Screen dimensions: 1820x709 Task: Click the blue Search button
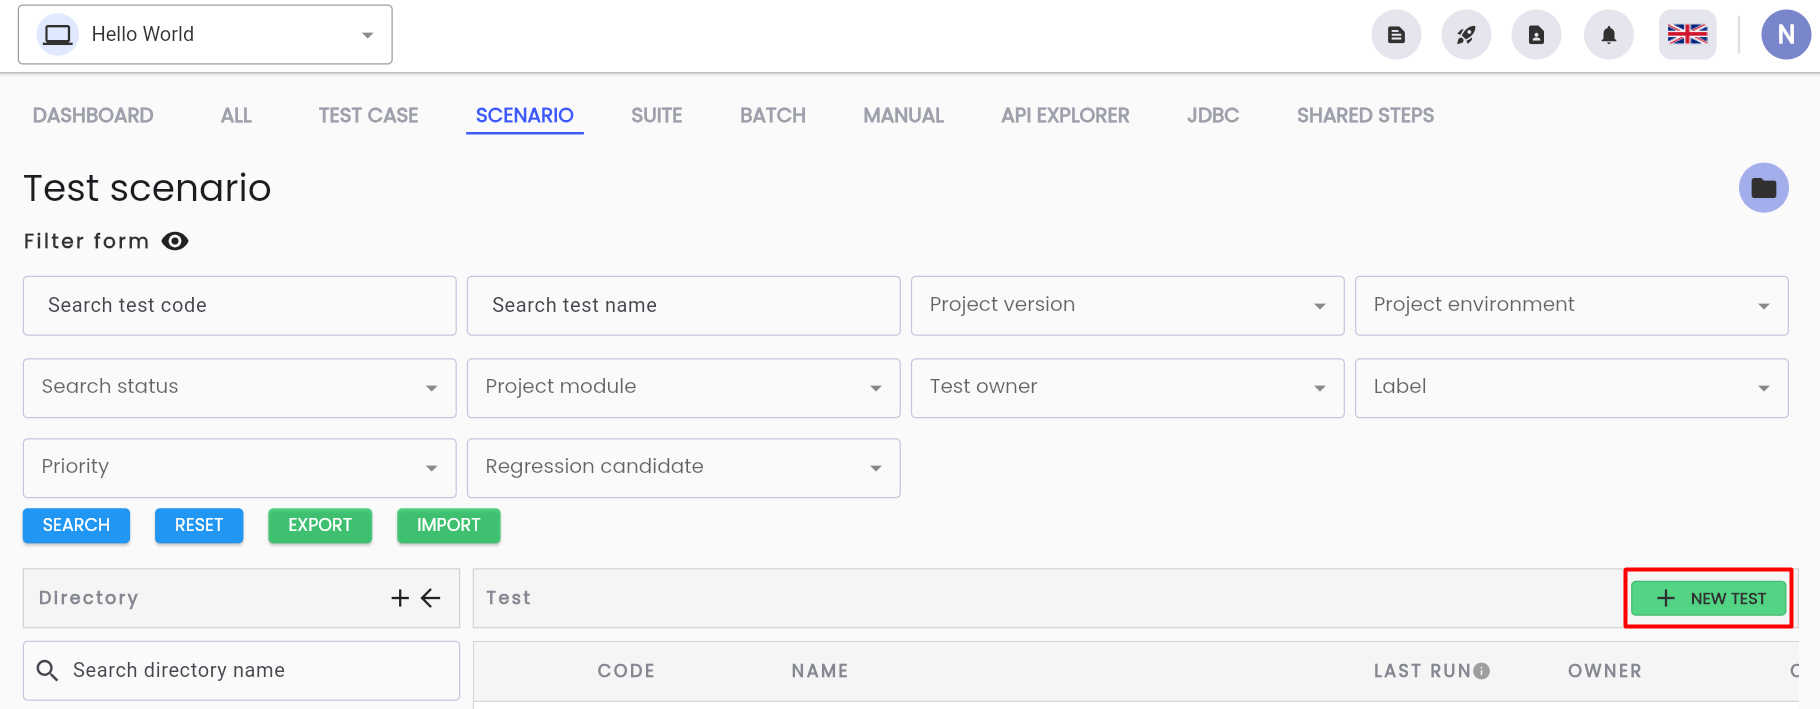(76, 526)
